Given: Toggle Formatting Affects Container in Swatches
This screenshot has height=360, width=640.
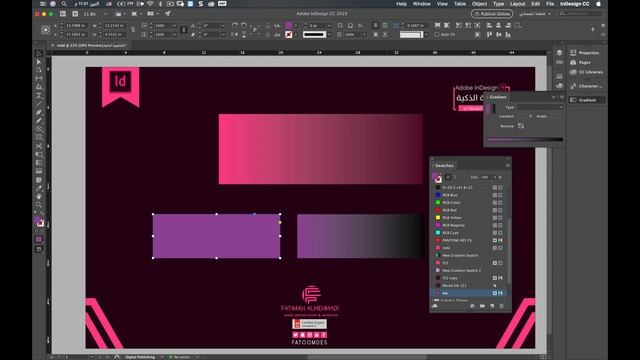Looking at the screenshot, I should (x=448, y=177).
